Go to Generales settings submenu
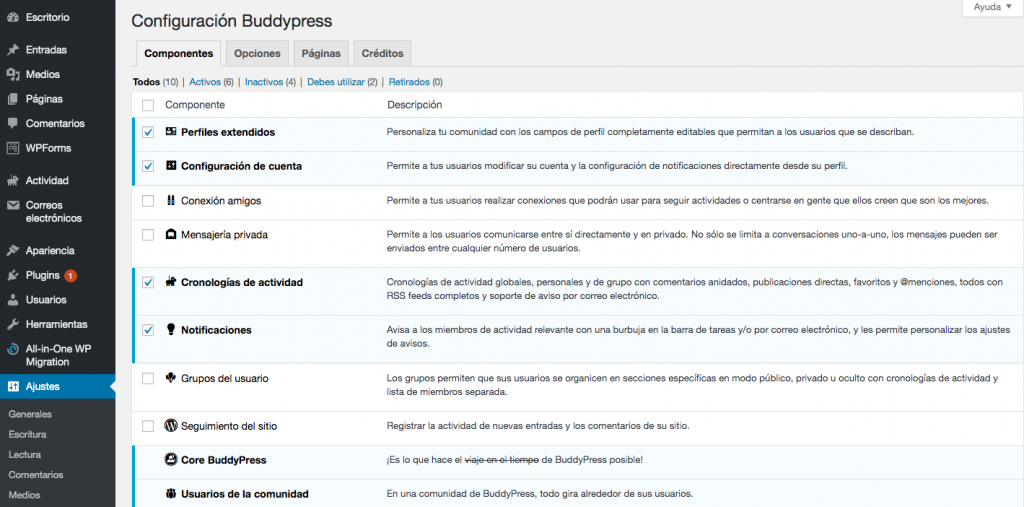1024x507 pixels. (x=30, y=414)
